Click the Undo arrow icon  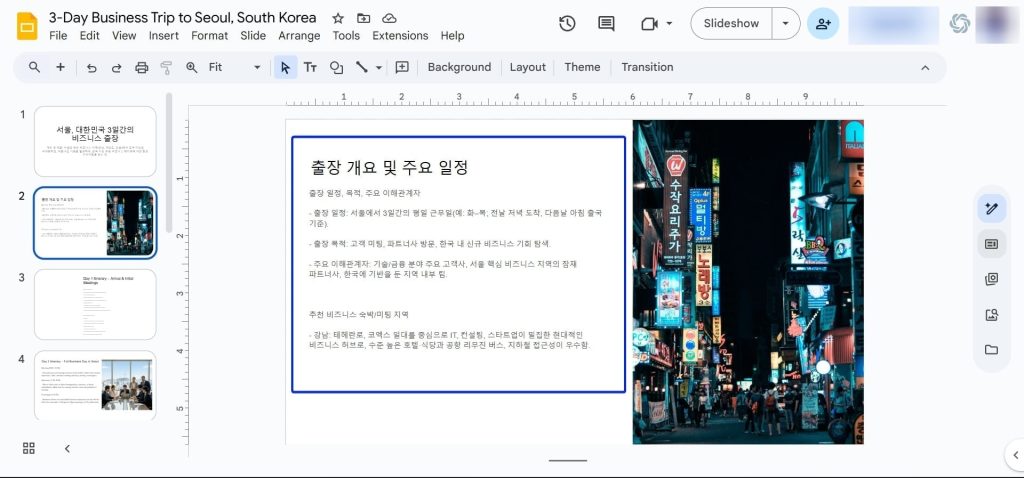click(x=92, y=68)
